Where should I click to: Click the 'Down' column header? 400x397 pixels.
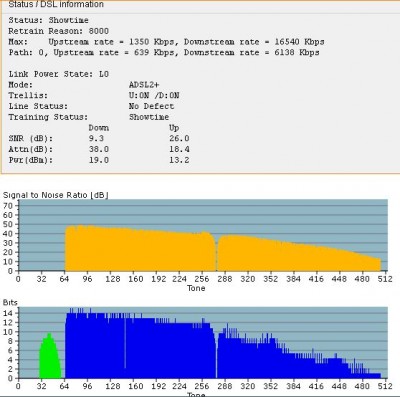coord(99,128)
